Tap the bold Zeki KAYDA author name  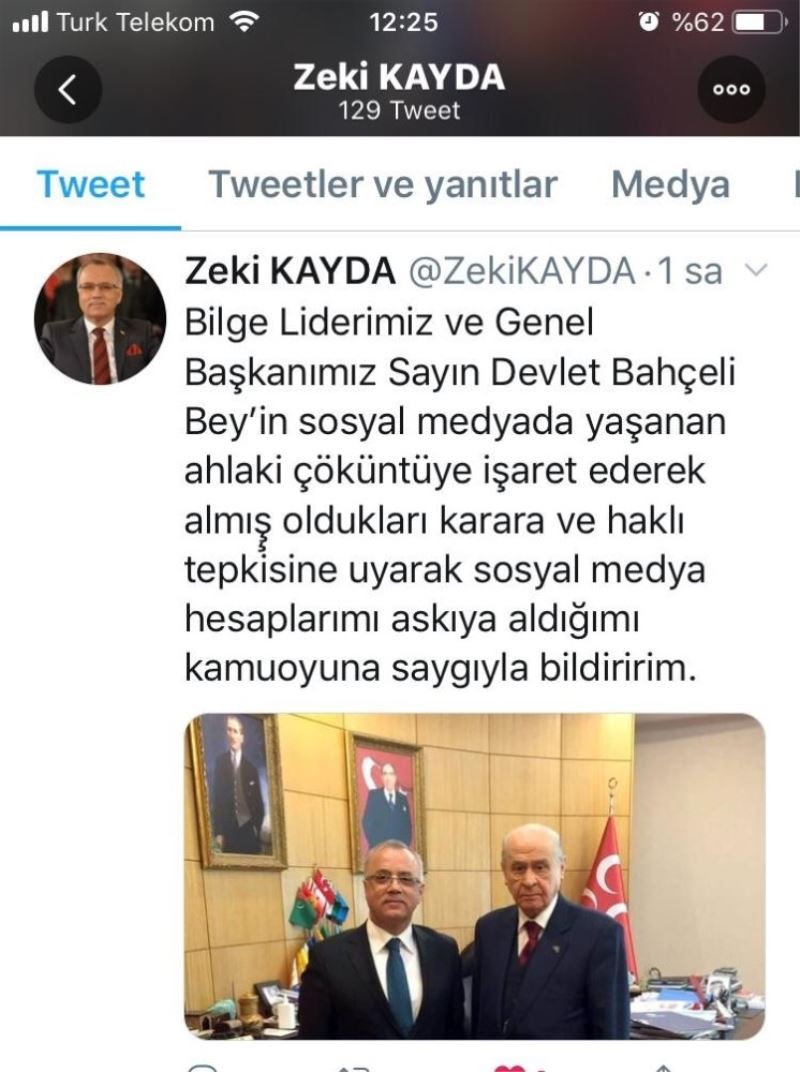click(x=290, y=270)
